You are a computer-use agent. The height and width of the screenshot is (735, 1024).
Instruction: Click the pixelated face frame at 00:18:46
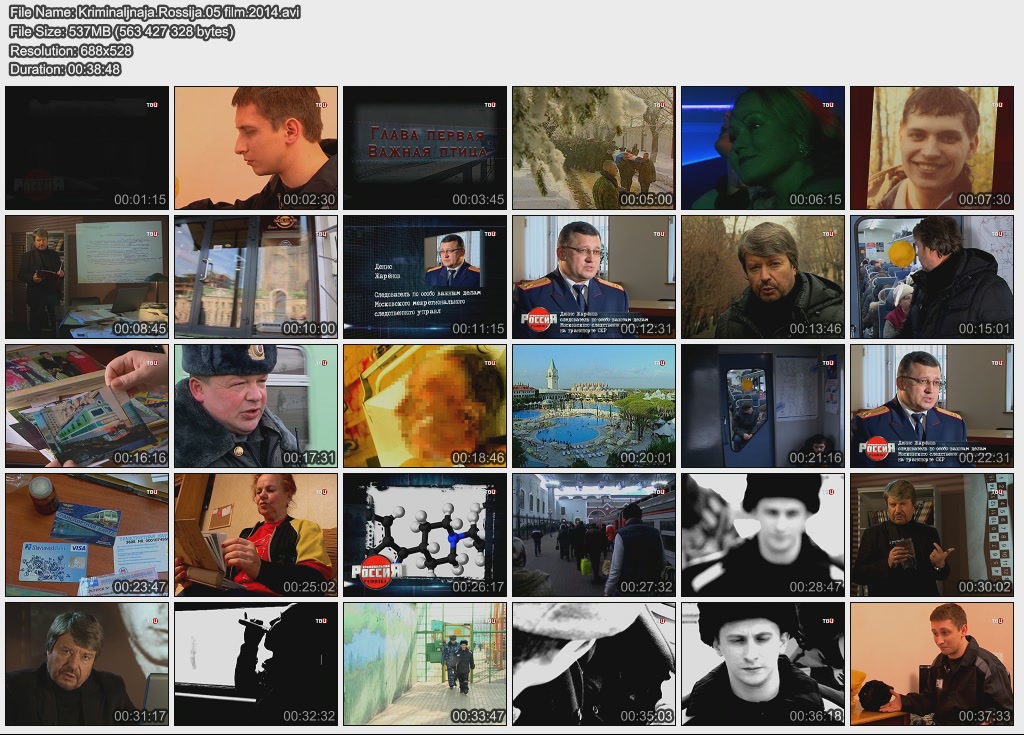point(425,406)
